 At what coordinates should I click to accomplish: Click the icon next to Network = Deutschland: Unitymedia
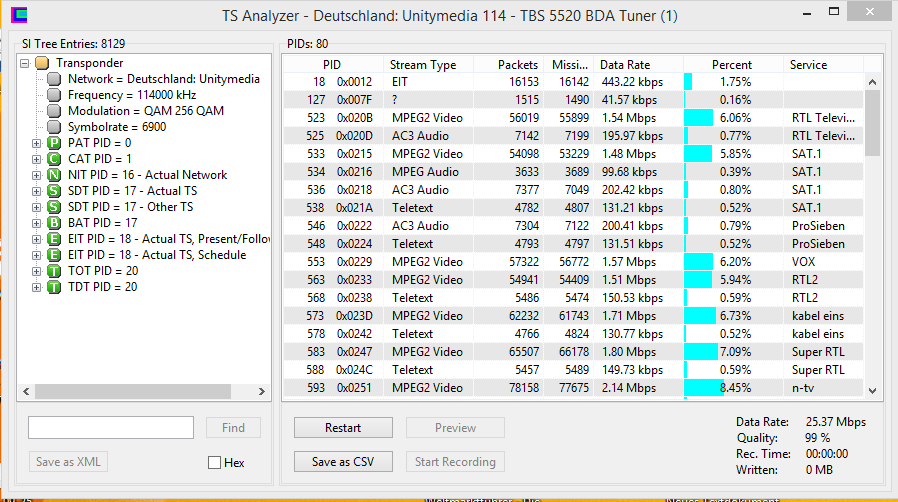54,79
